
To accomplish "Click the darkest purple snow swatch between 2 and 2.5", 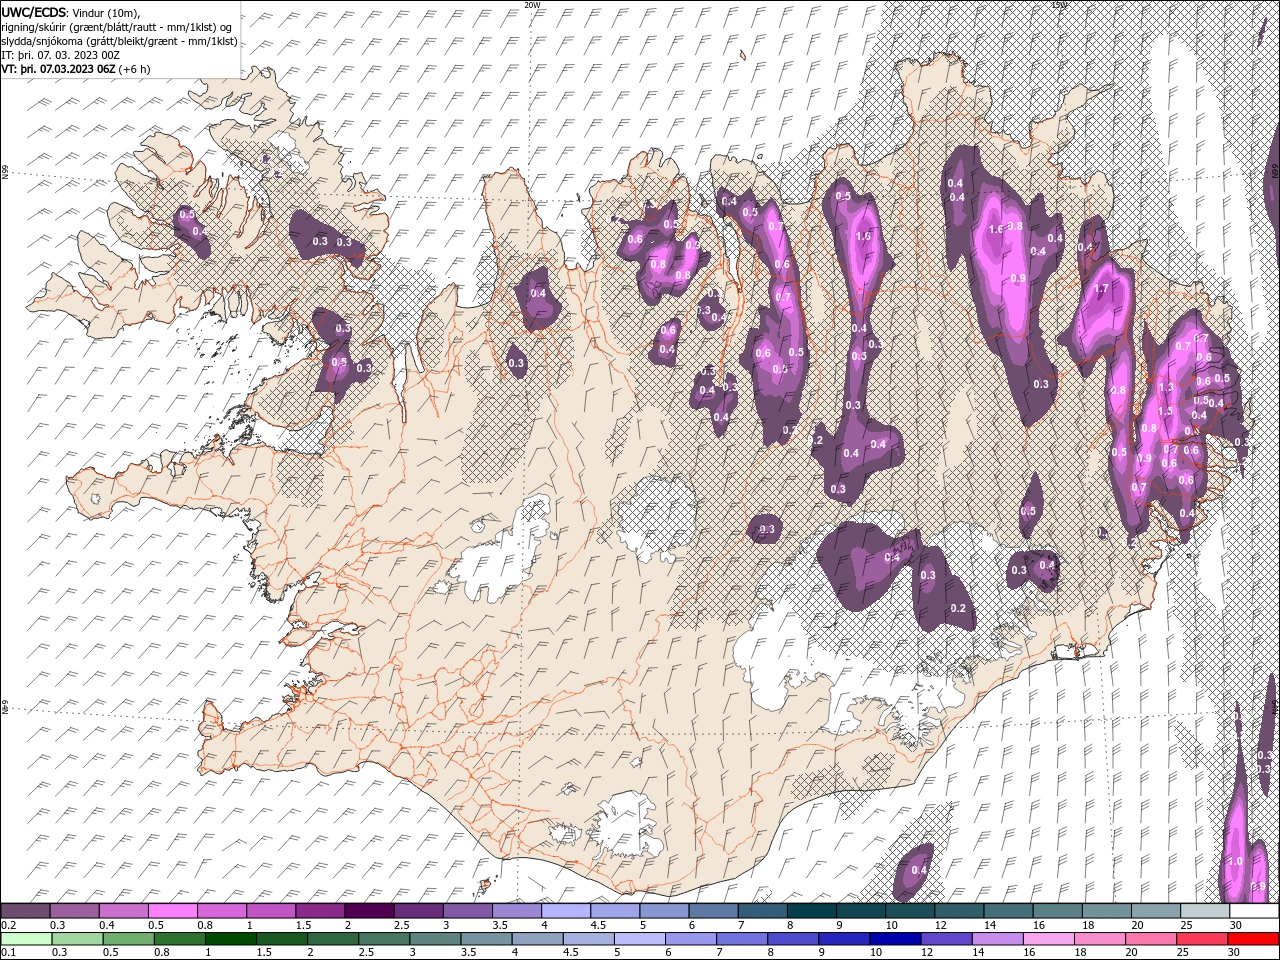I will tap(369, 911).
